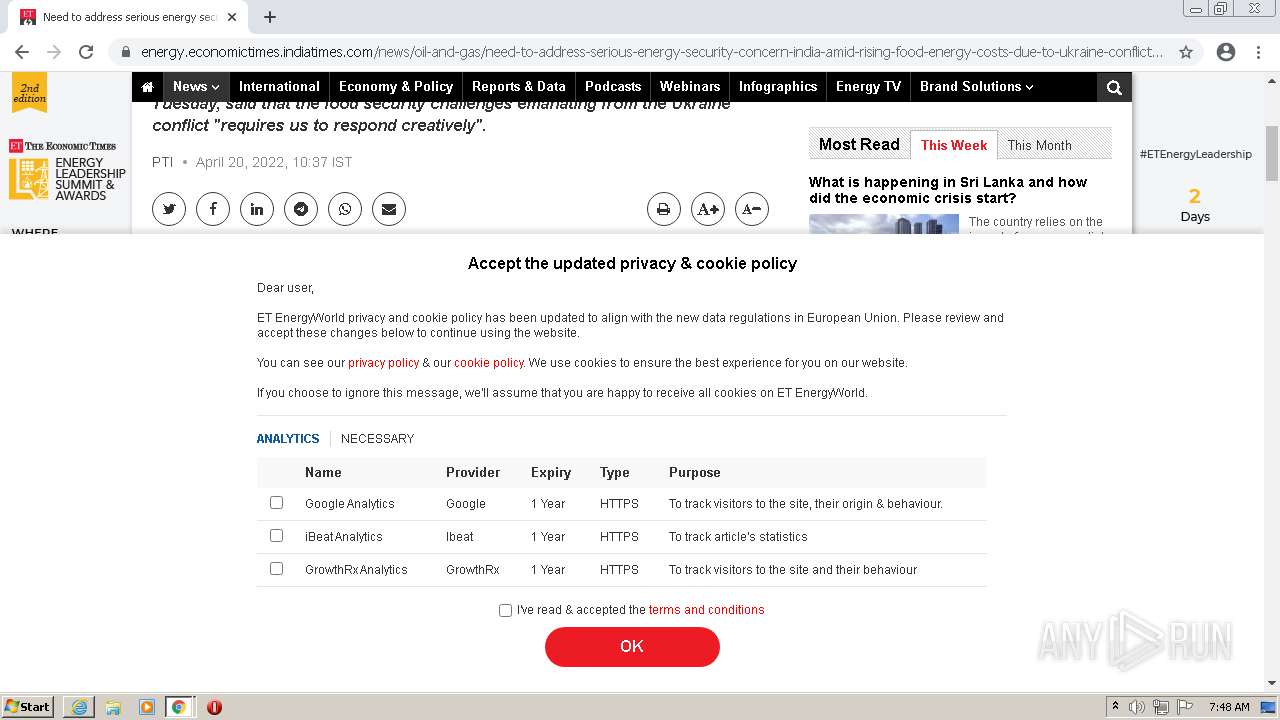Enable Google Analytics cookie checkbox
1280x720 pixels.
(x=276, y=503)
